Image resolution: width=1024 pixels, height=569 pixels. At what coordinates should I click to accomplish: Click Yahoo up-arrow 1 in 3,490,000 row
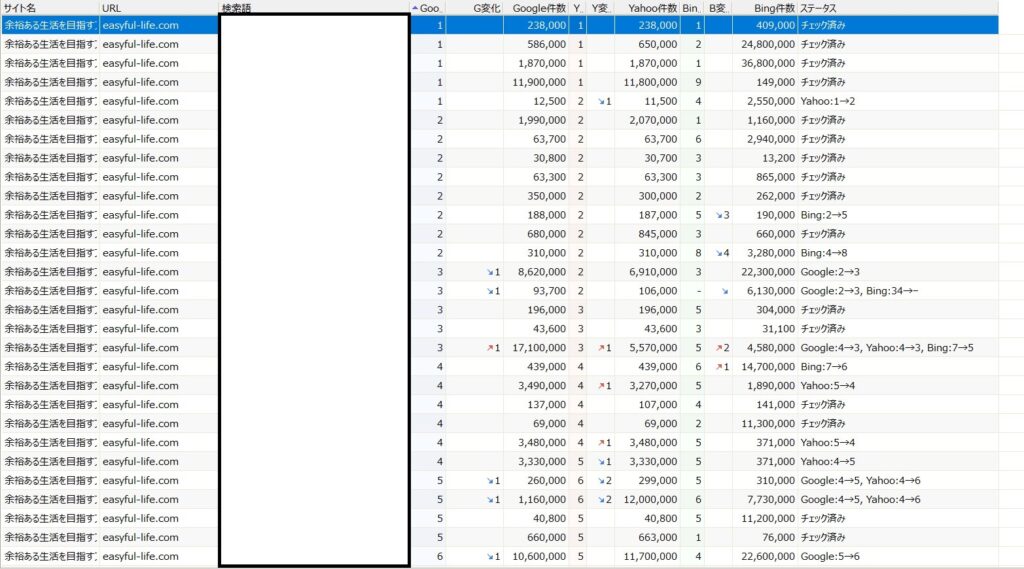pos(605,385)
